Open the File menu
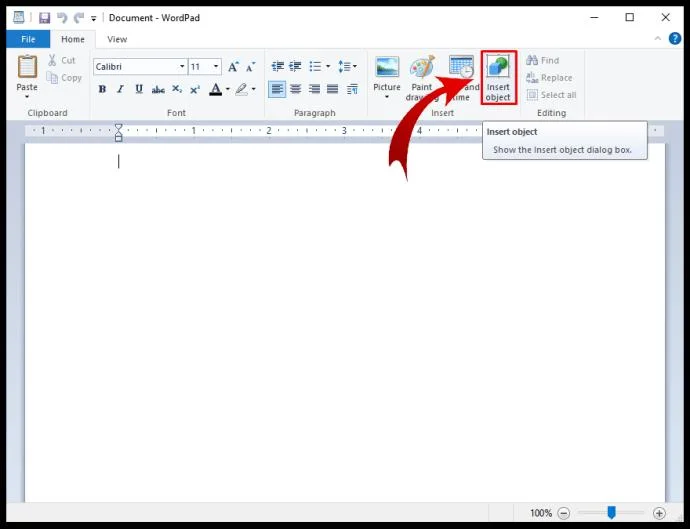 [x=28, y=39]
